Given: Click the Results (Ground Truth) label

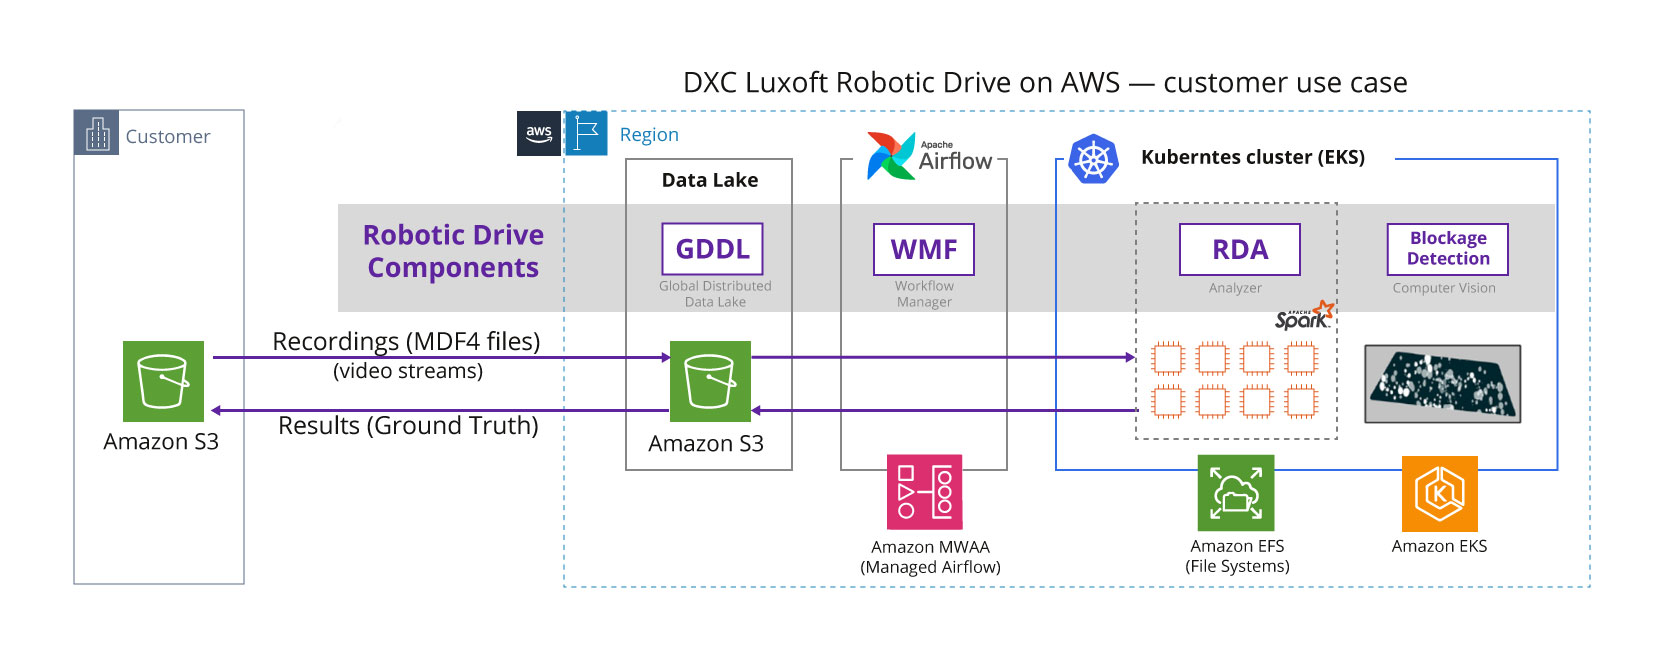Looking at the screenshot, I should pyautogui.click(x=408, y=425).
